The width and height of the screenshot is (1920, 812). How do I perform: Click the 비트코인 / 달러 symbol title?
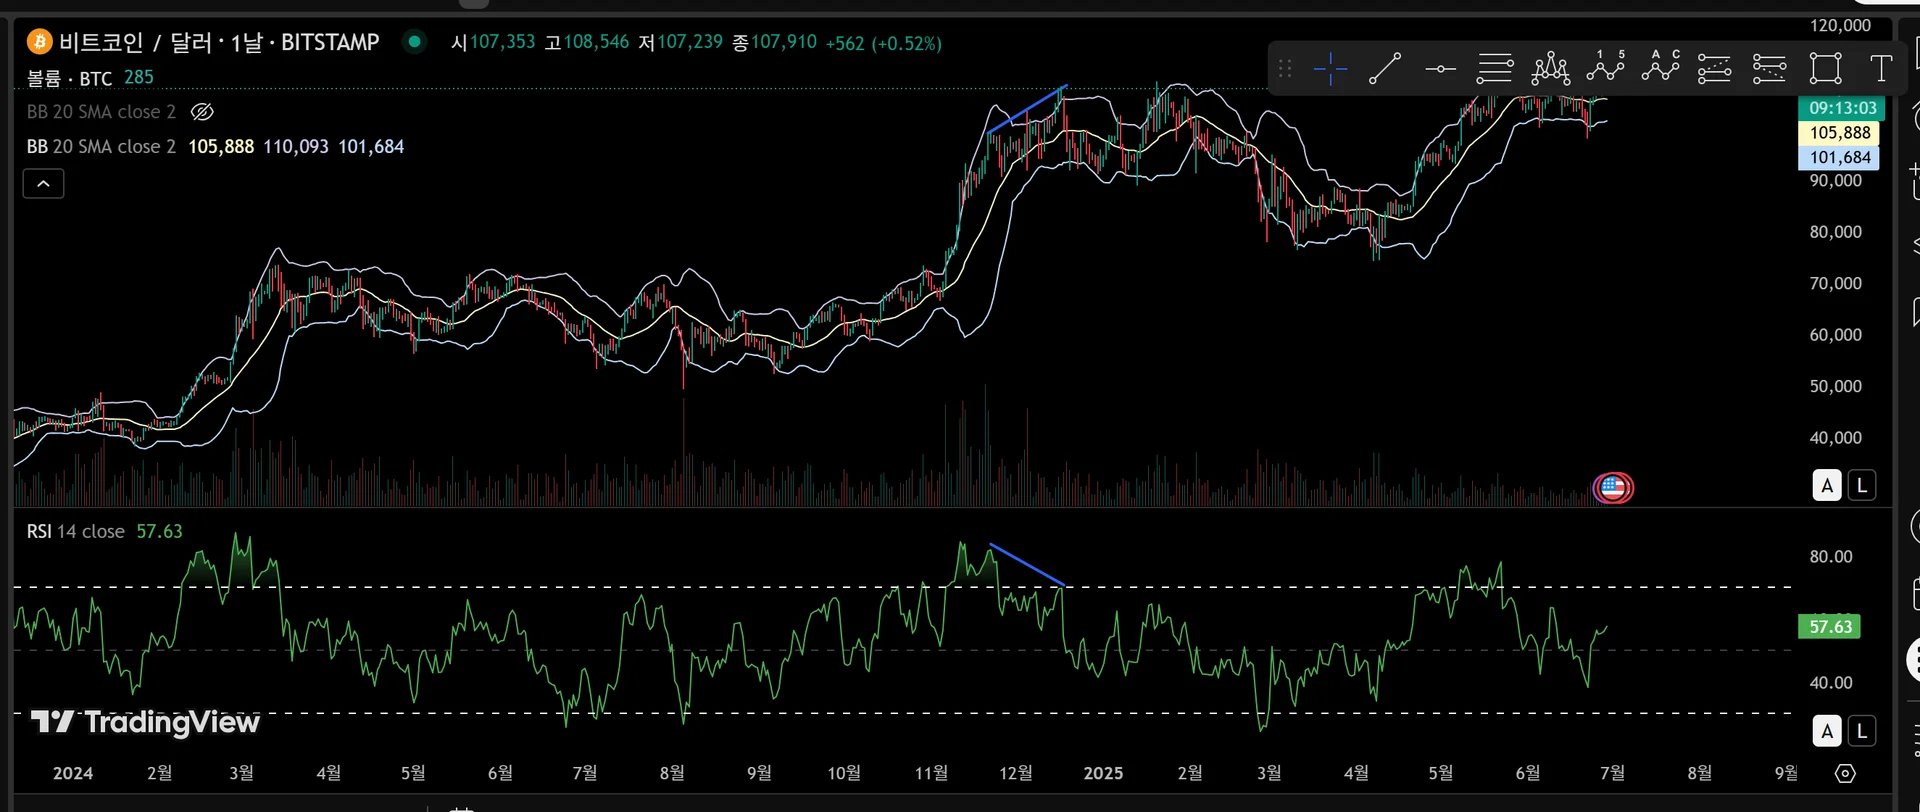click(x=135, y=42)
